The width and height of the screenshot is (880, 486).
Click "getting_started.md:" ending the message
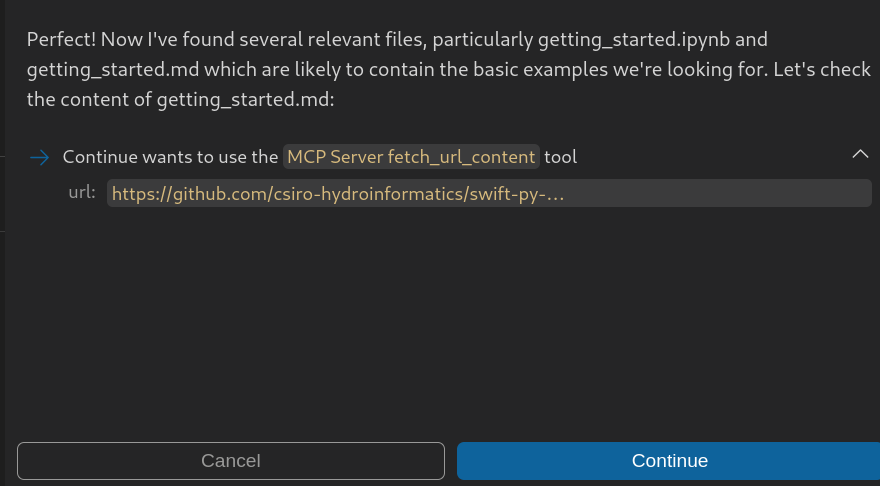[x=227, y=101]
